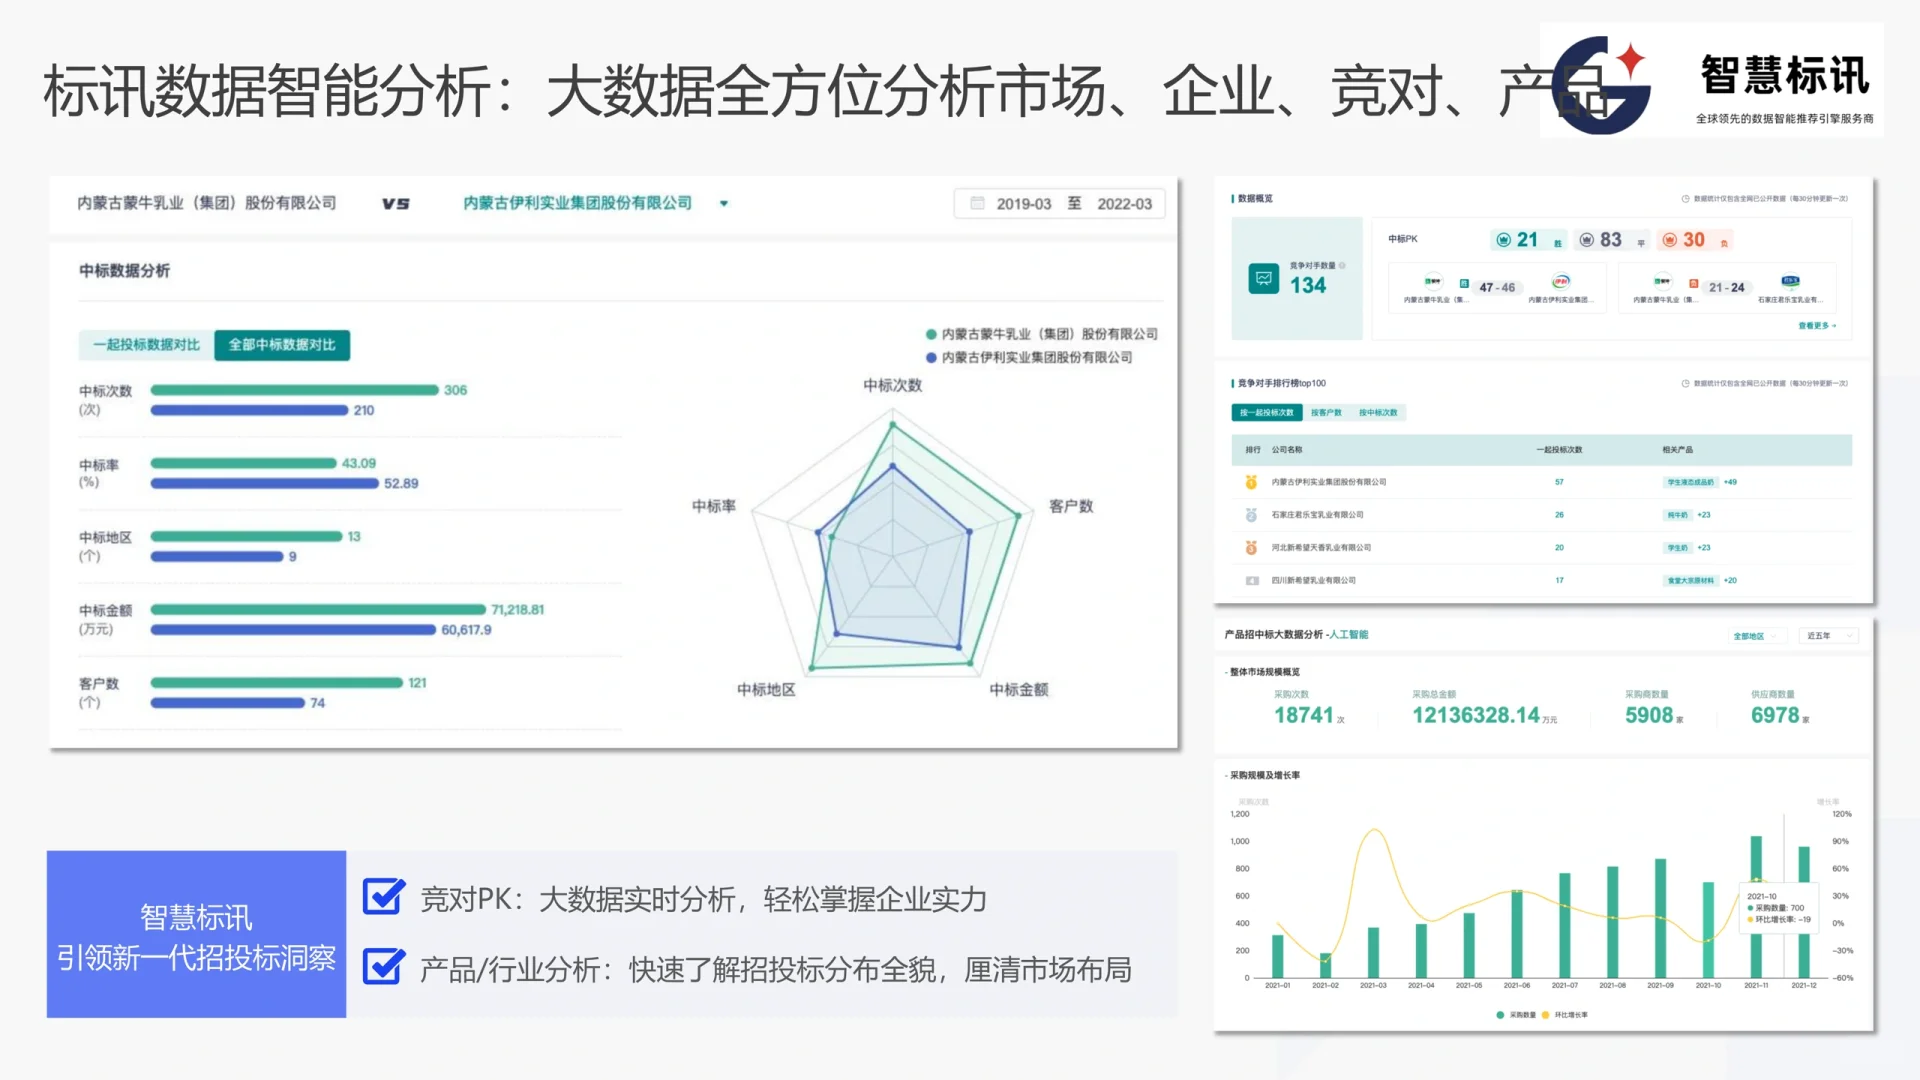Image resolution: width=1920 pixels, height=1080 pixels.
Task: Click the clock icon beside the data update notice
Action: (1685, 199)
